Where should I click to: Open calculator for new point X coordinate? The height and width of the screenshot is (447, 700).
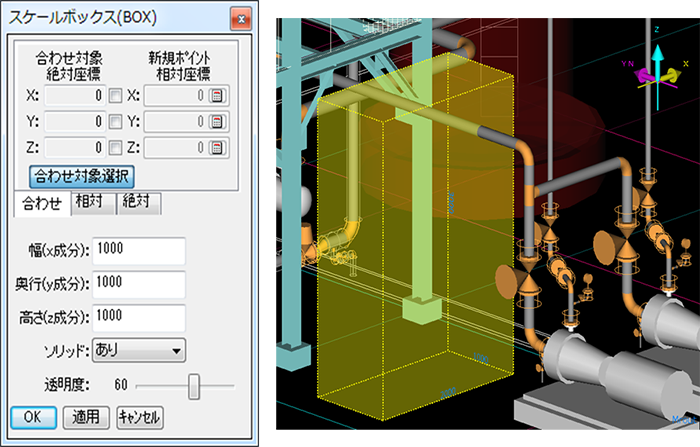click(x=216, y=96)
